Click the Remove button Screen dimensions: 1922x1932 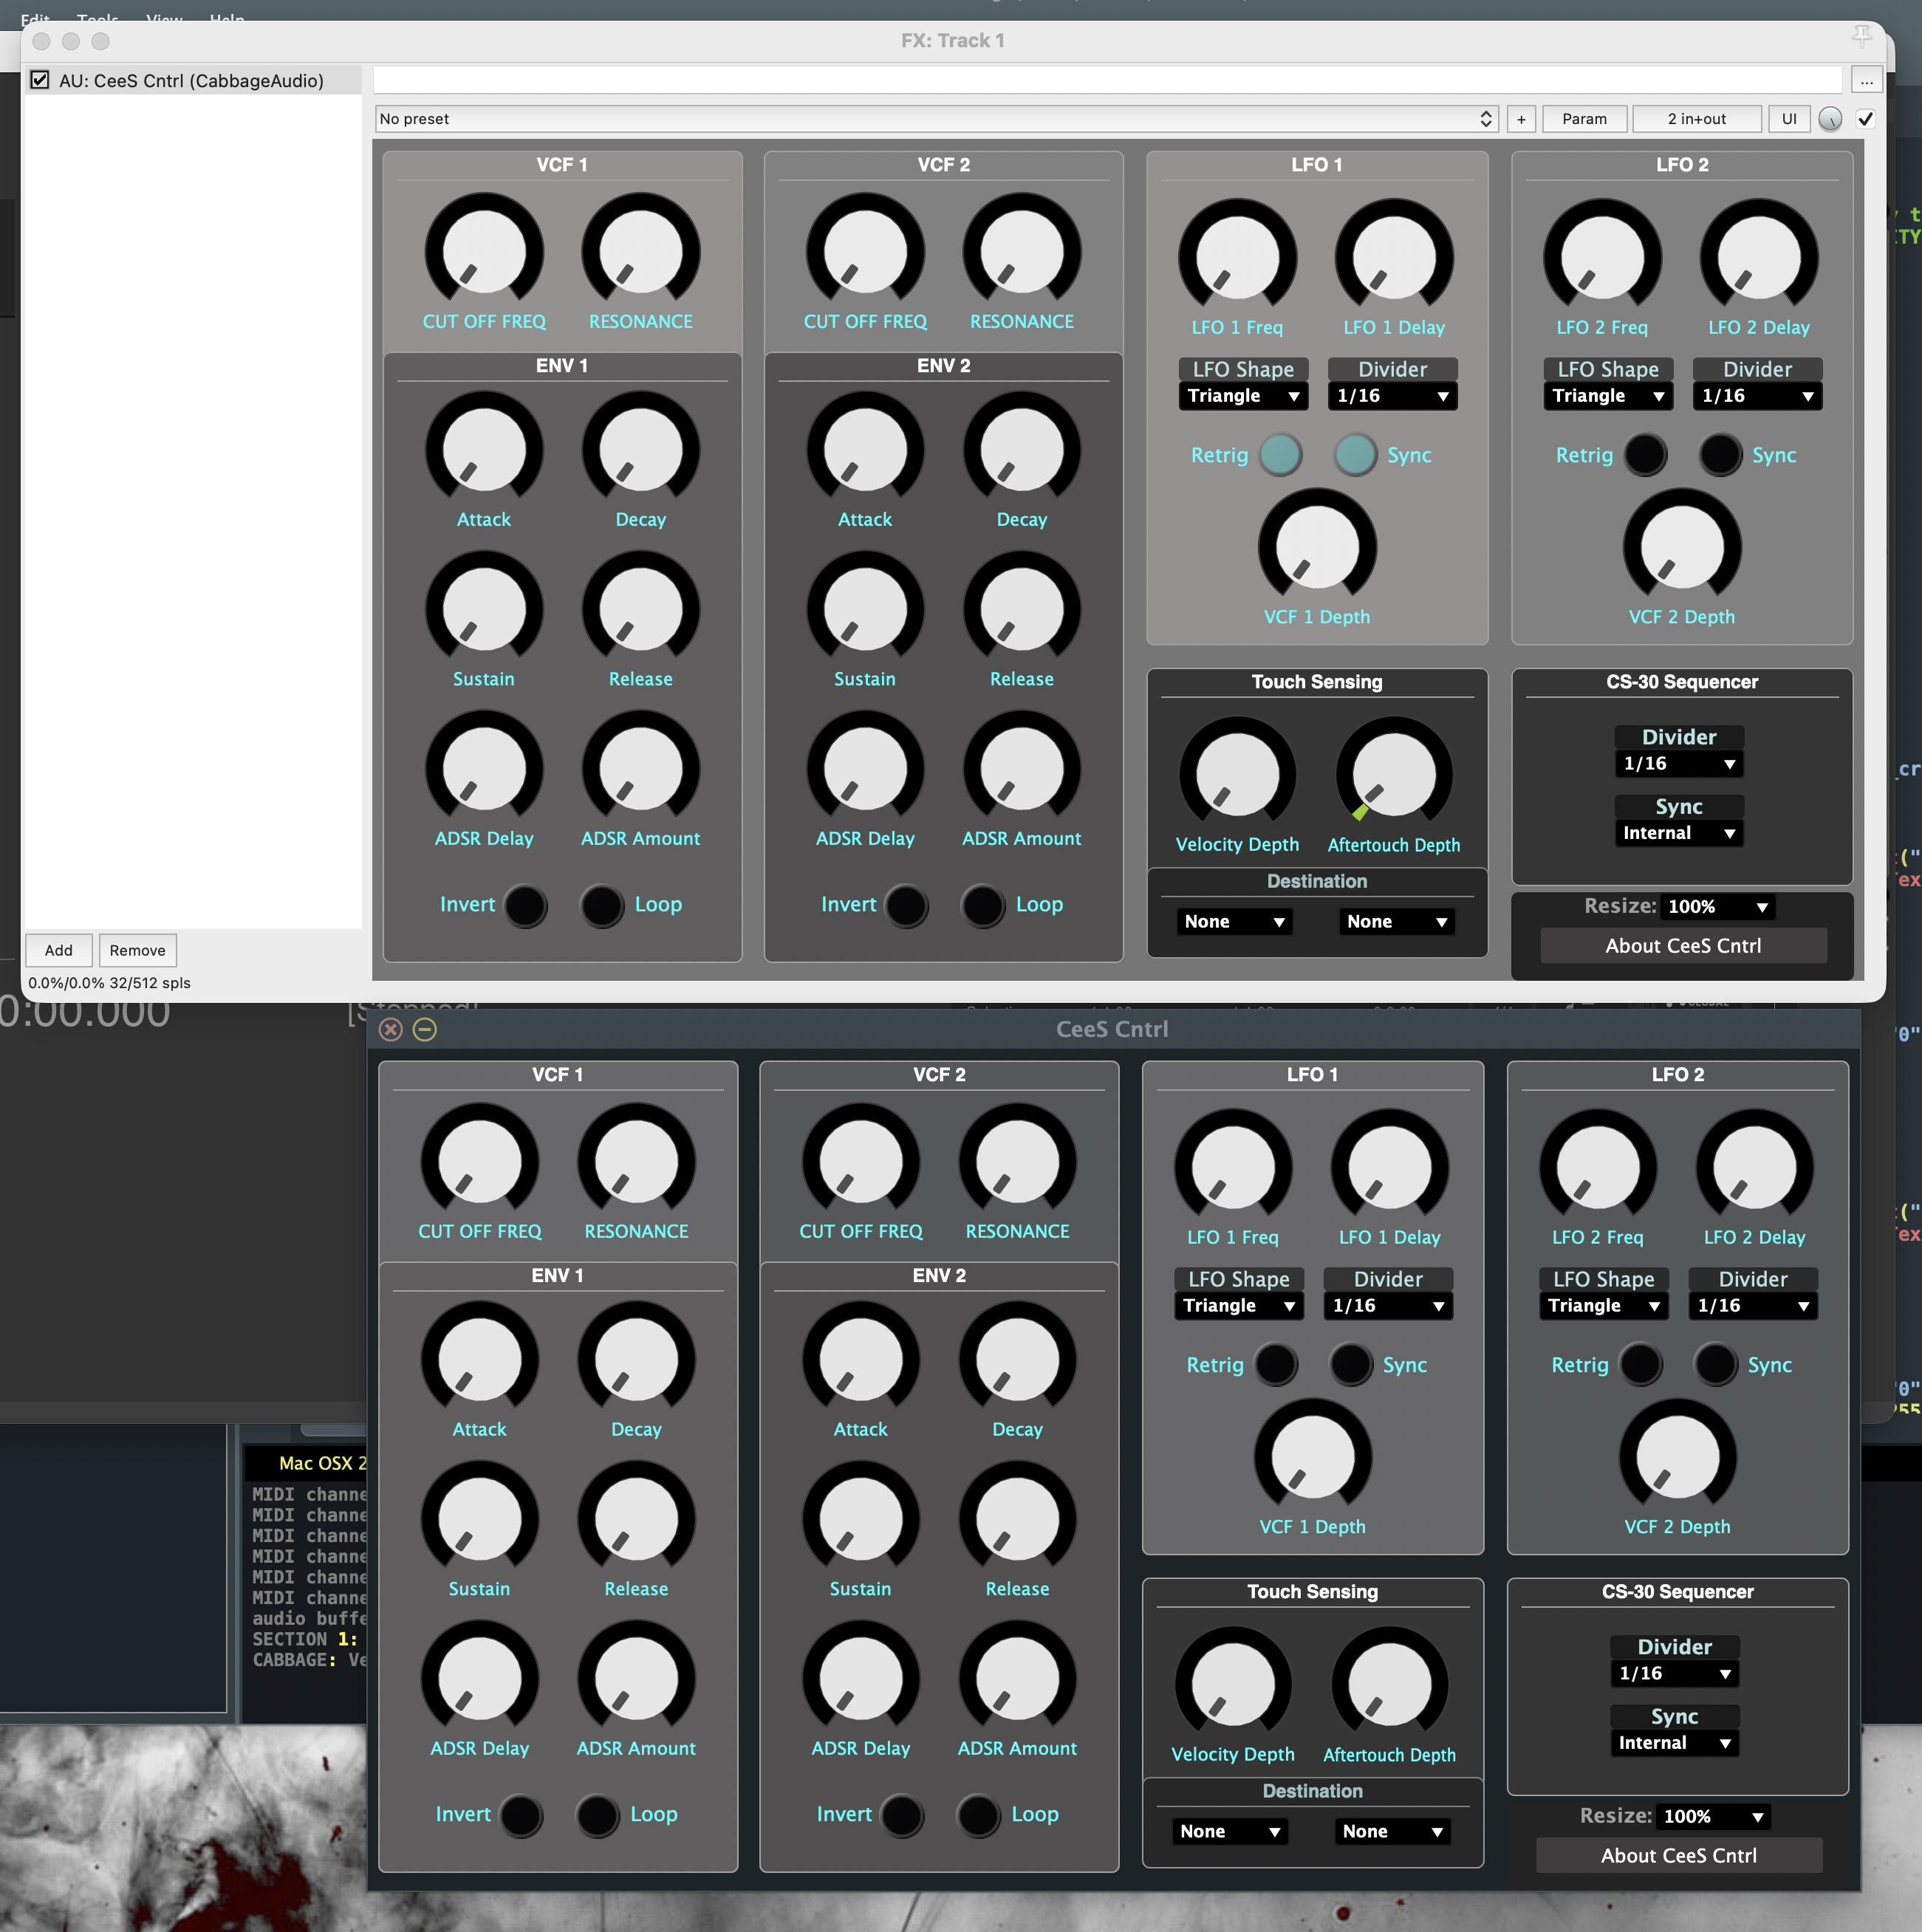[x=137, y=950]
